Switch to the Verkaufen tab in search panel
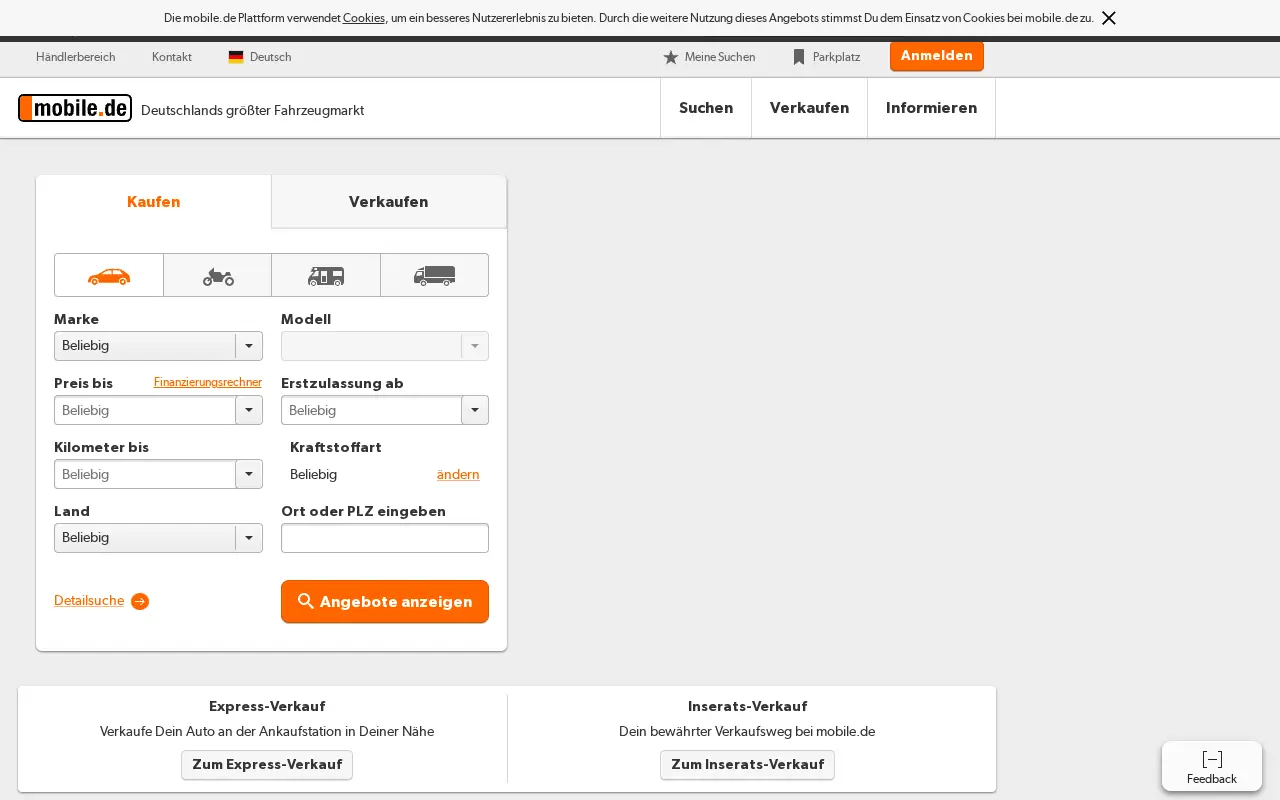The image size is (1280, 800). click(x=389, y=202)
